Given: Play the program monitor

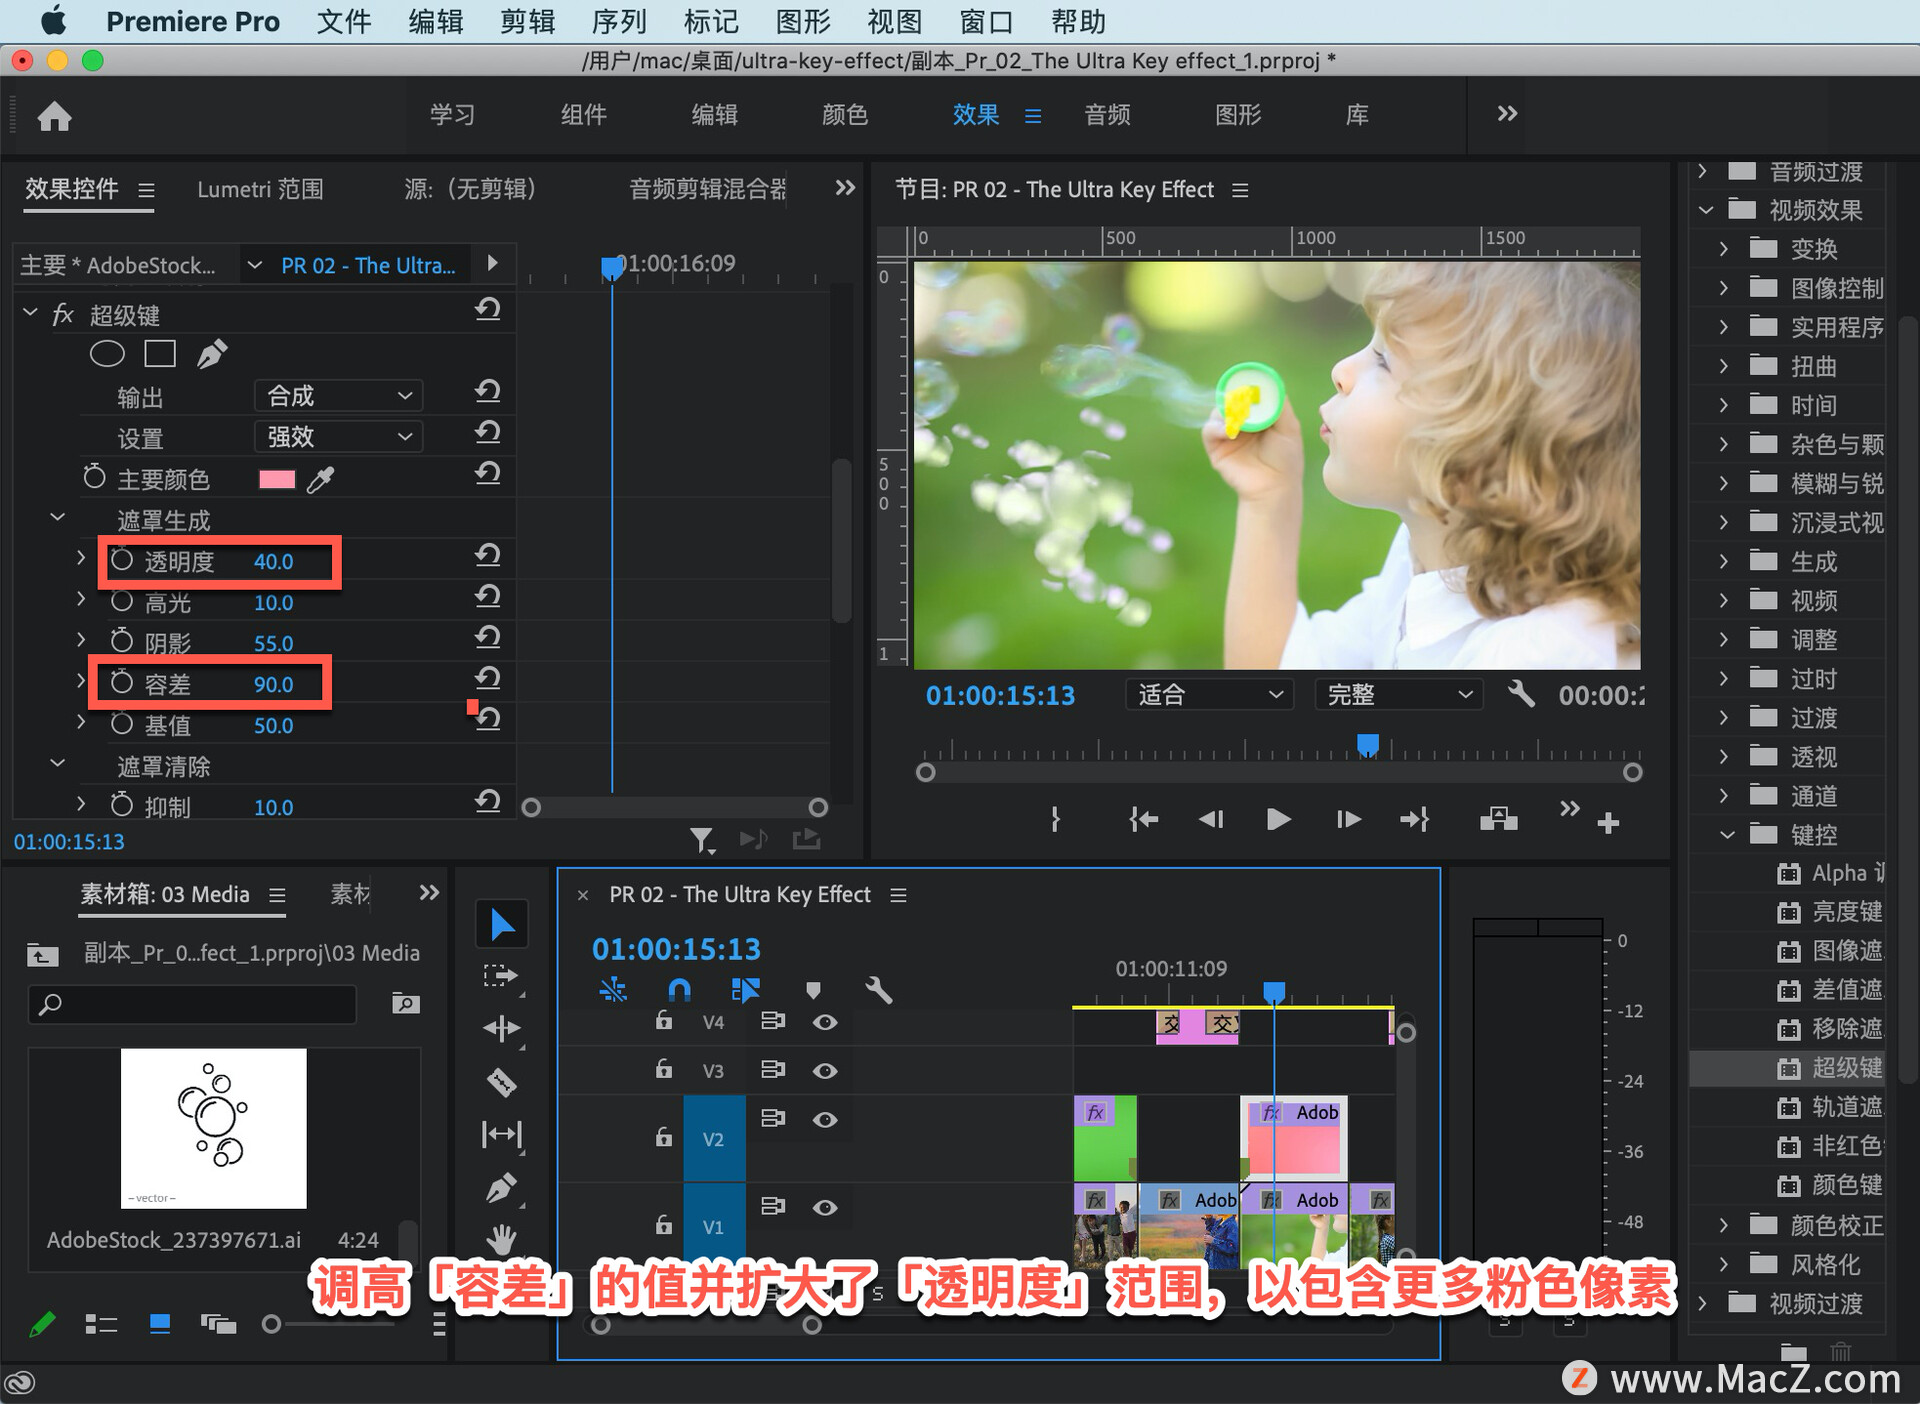Looking at the screenshot, I should point(1278,820).
